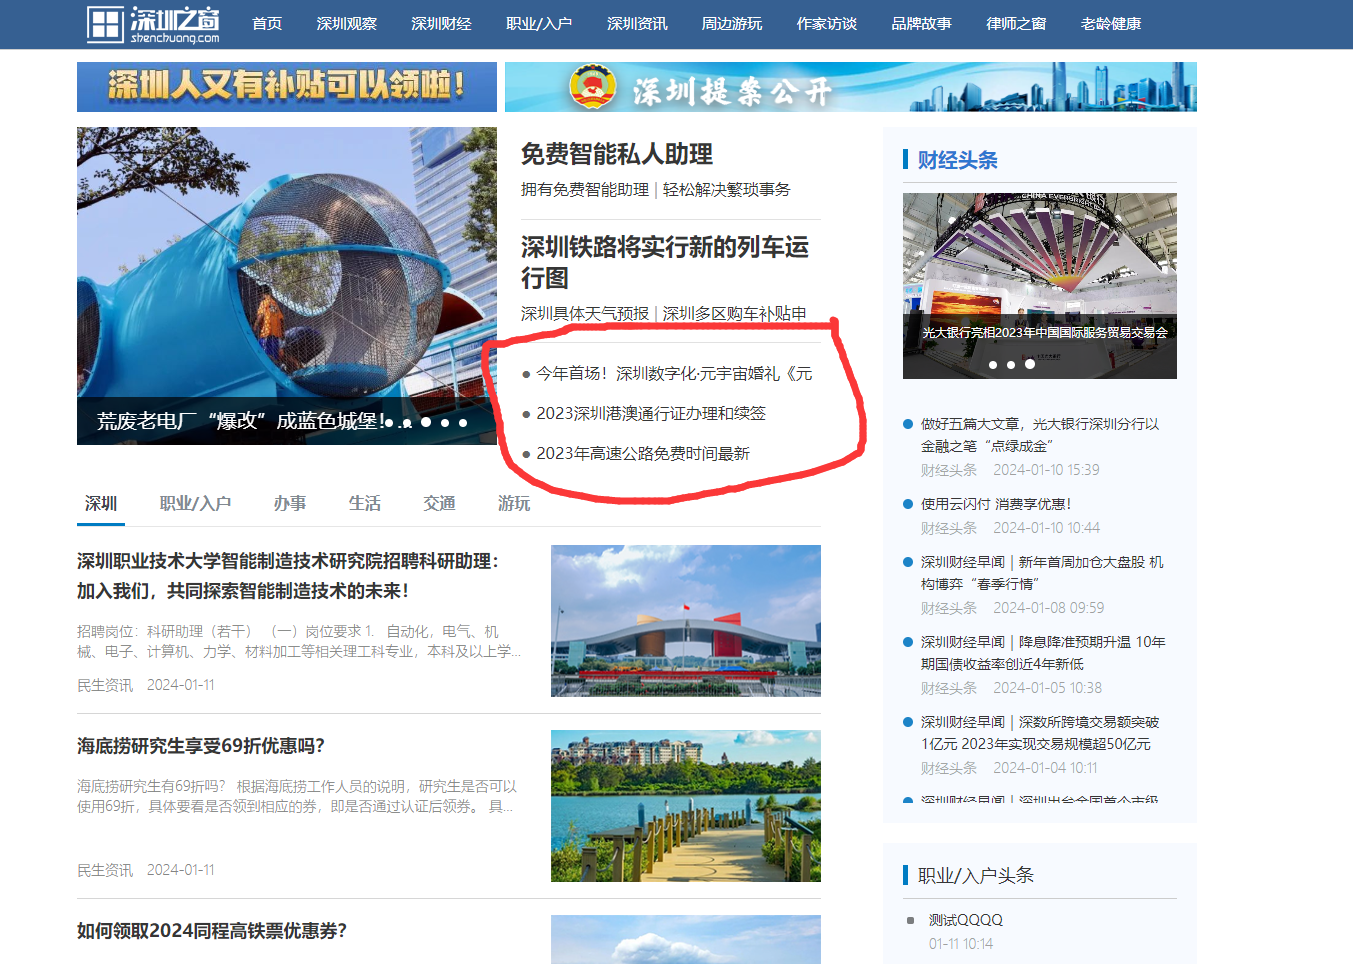Switch to the 深圳 tab
The width and height of the screenshot is (1353, 964).
(101, 503)
